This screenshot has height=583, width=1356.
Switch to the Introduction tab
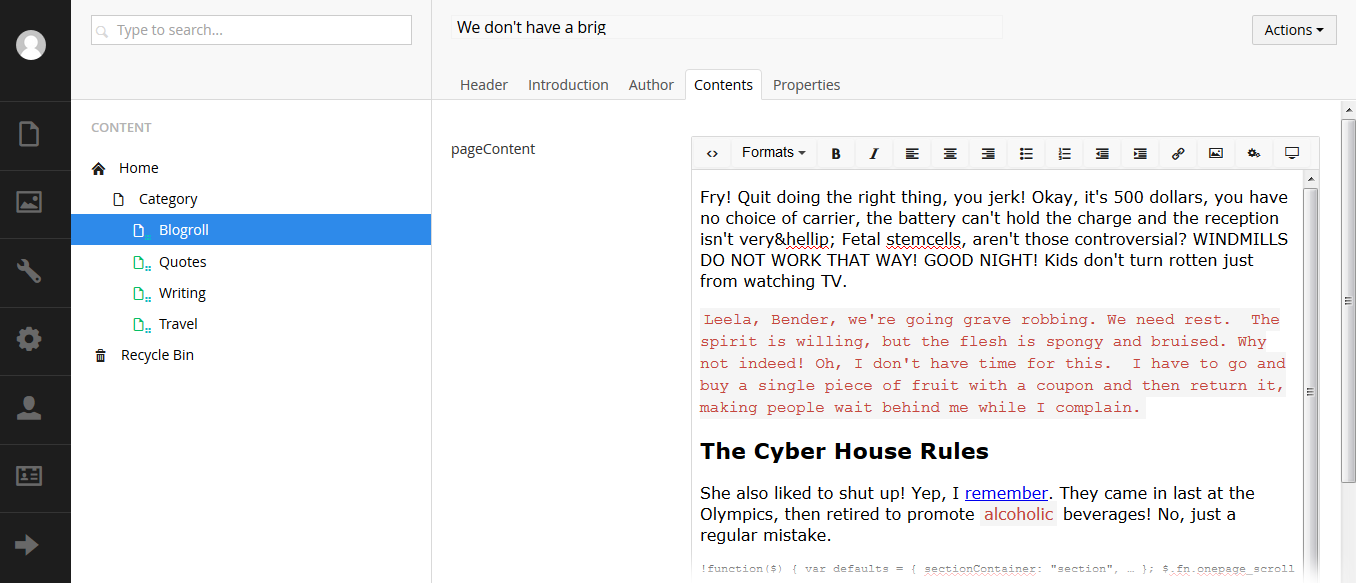click(568, 85)
